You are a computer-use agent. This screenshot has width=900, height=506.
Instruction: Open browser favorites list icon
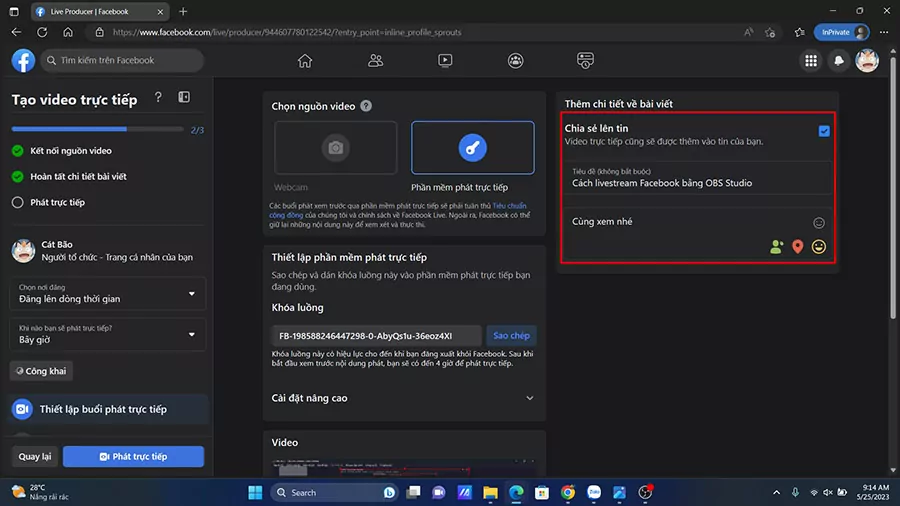click(800, 32)
